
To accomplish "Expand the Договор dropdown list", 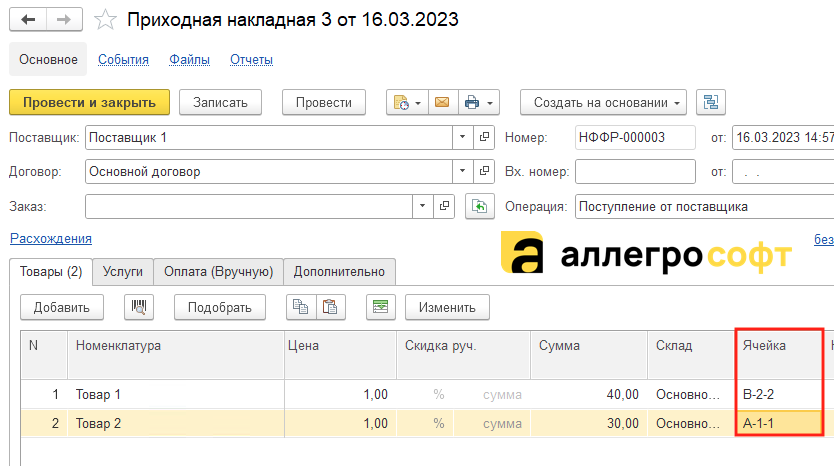I will 462,171.
